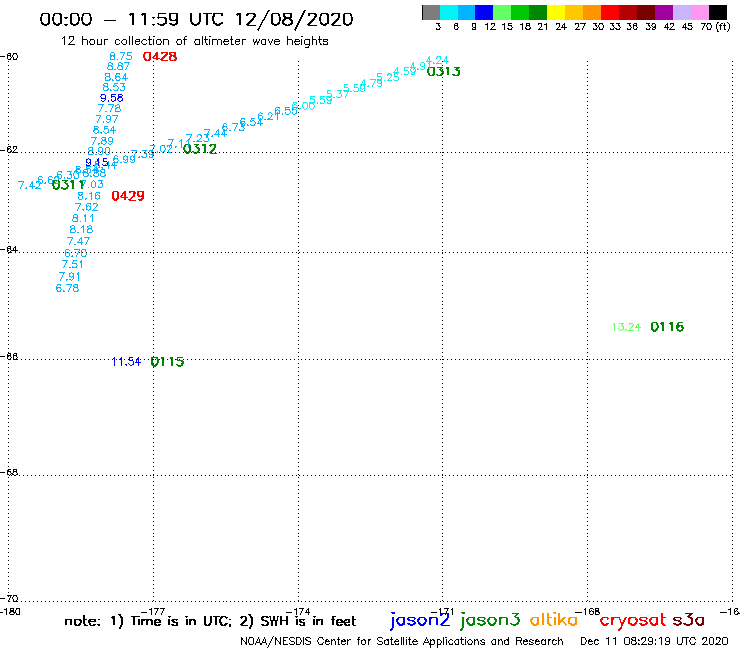Click the -174 longitude axis label
Image resolution: width=740 pixels, height=650 pixels.
tap(298, 612)
